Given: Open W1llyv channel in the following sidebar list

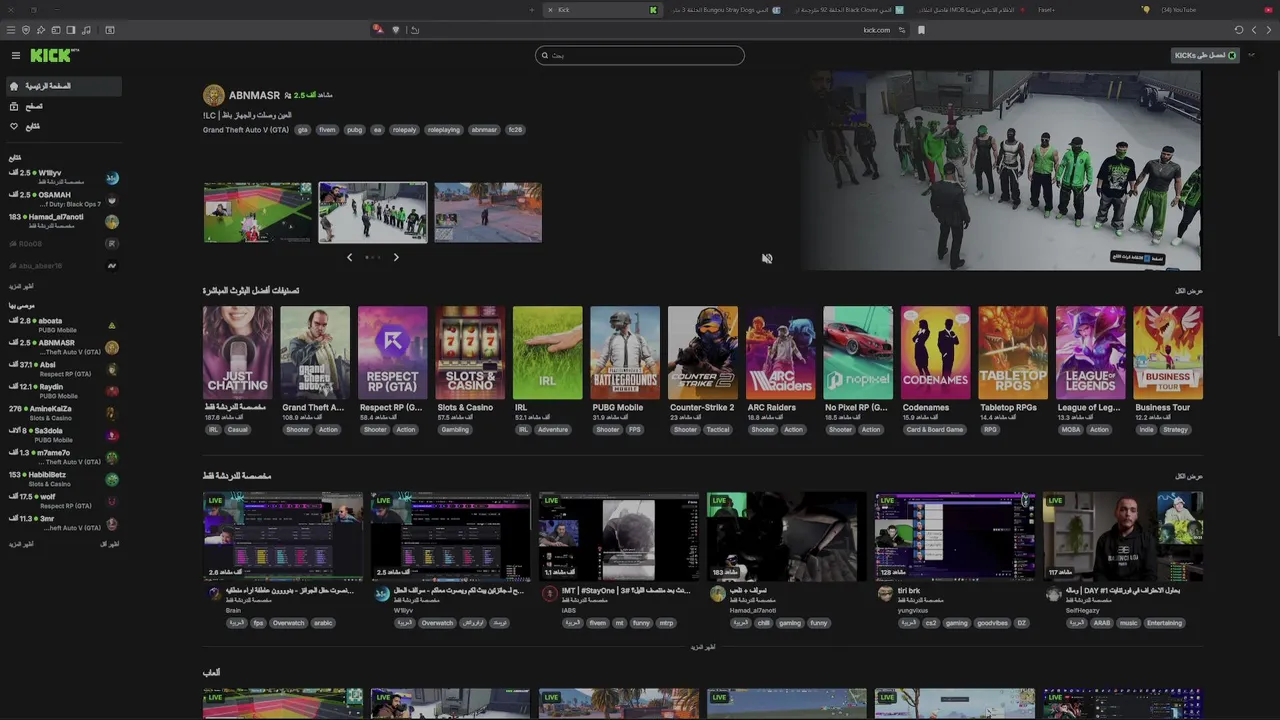Looking at the screenshot, I should [62, 177].
